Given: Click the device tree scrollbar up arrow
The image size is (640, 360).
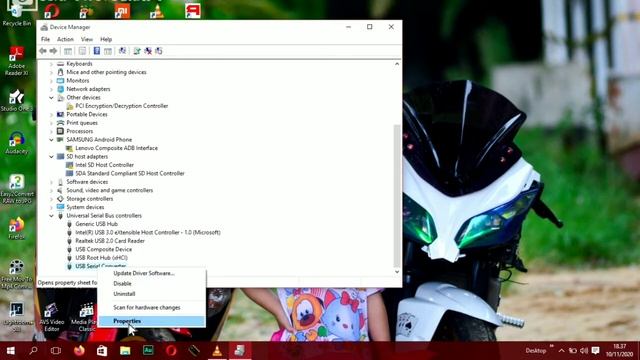Looking at the screenshot, I should pyautogui.click(x=397, y=64).
